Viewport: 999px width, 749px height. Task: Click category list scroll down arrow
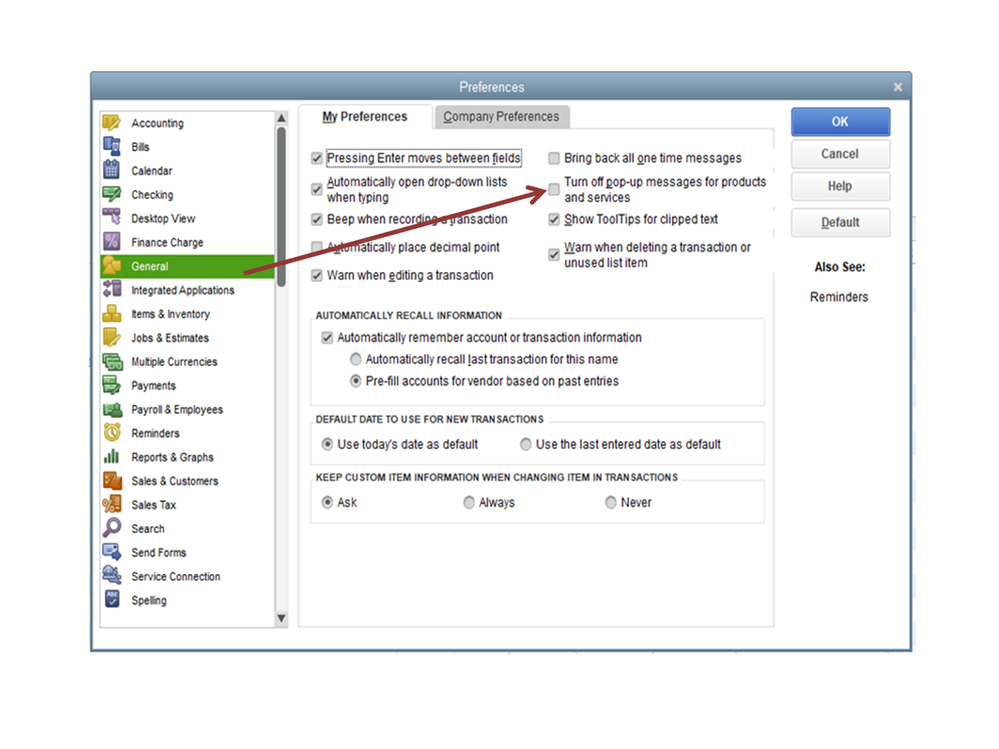281,618
